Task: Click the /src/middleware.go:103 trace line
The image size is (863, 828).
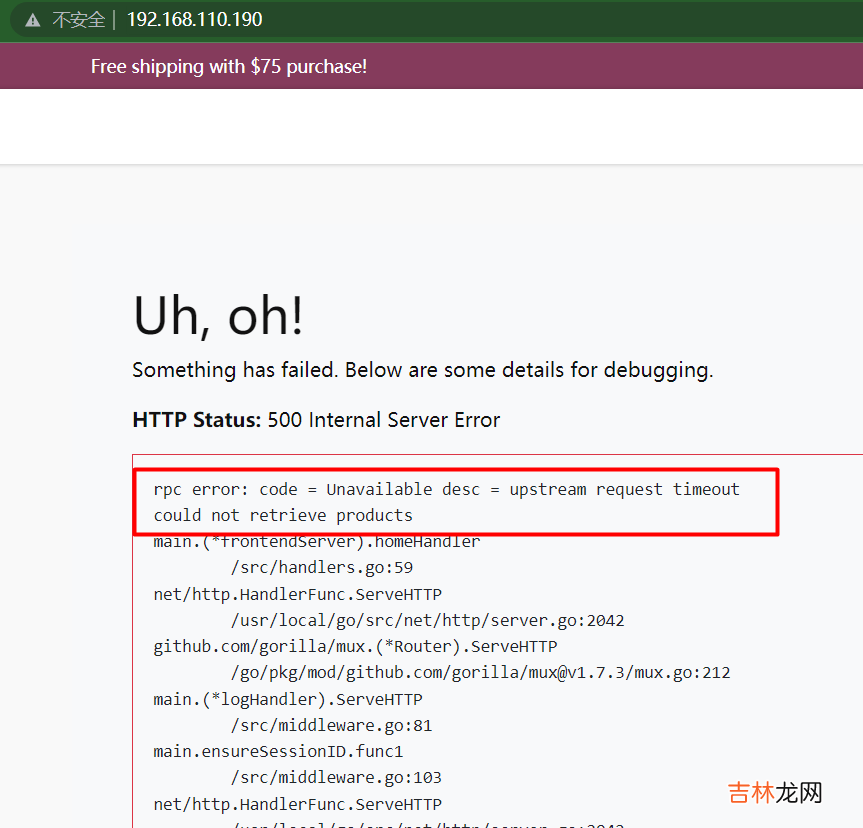Action: (336, 777)
